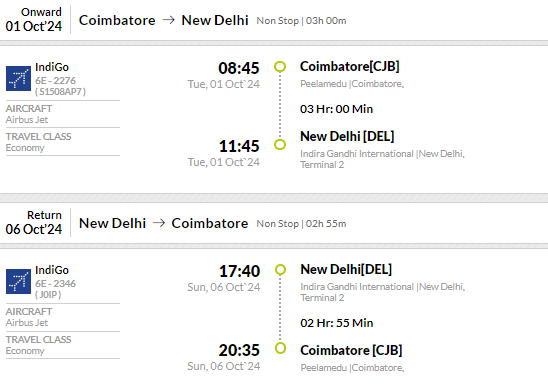Click the New Delhi [DEL] arrival airport title
Screen dimensions: 548x390
click(347, 136)
